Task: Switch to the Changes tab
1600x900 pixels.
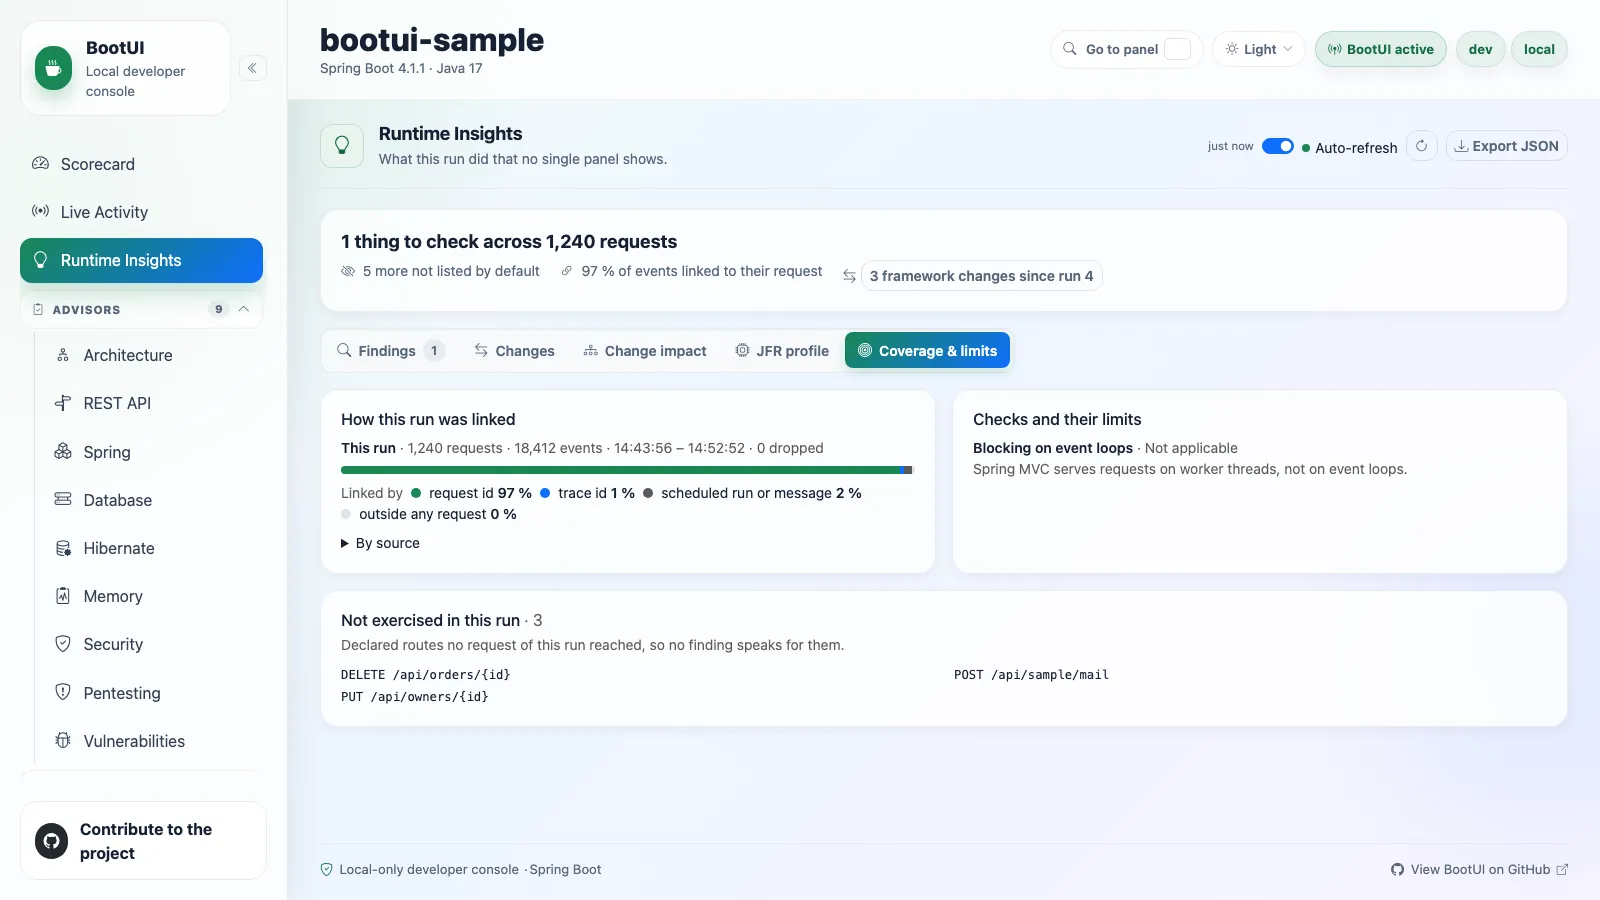Action: tap(514, 351)
